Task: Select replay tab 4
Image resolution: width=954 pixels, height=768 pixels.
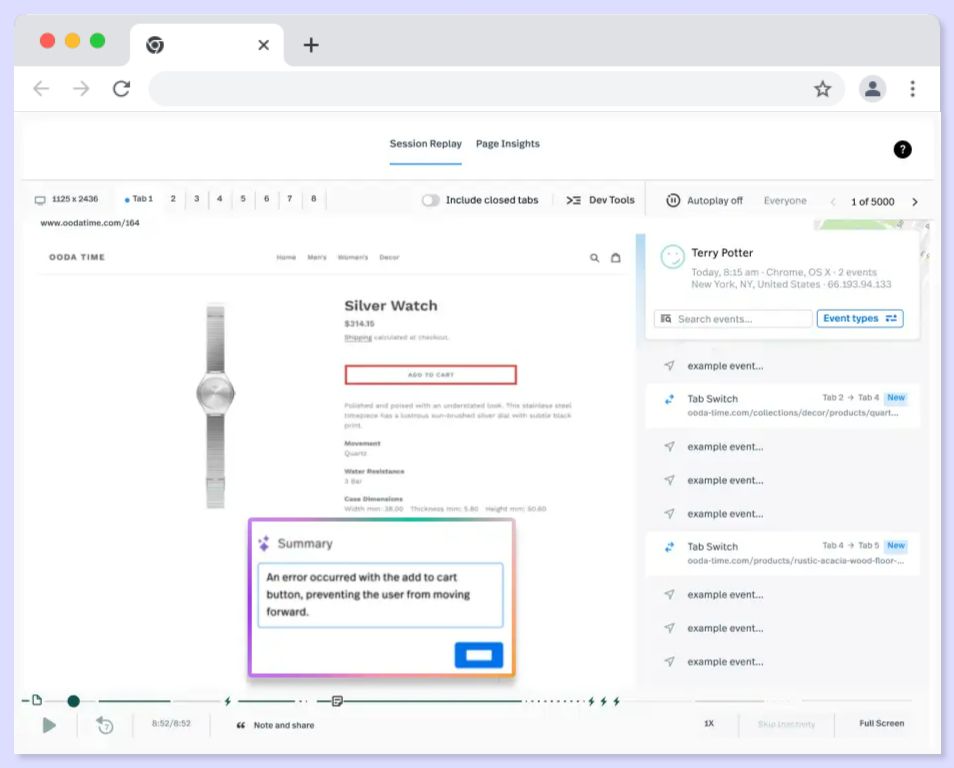Action: click(x=220, y=199)
